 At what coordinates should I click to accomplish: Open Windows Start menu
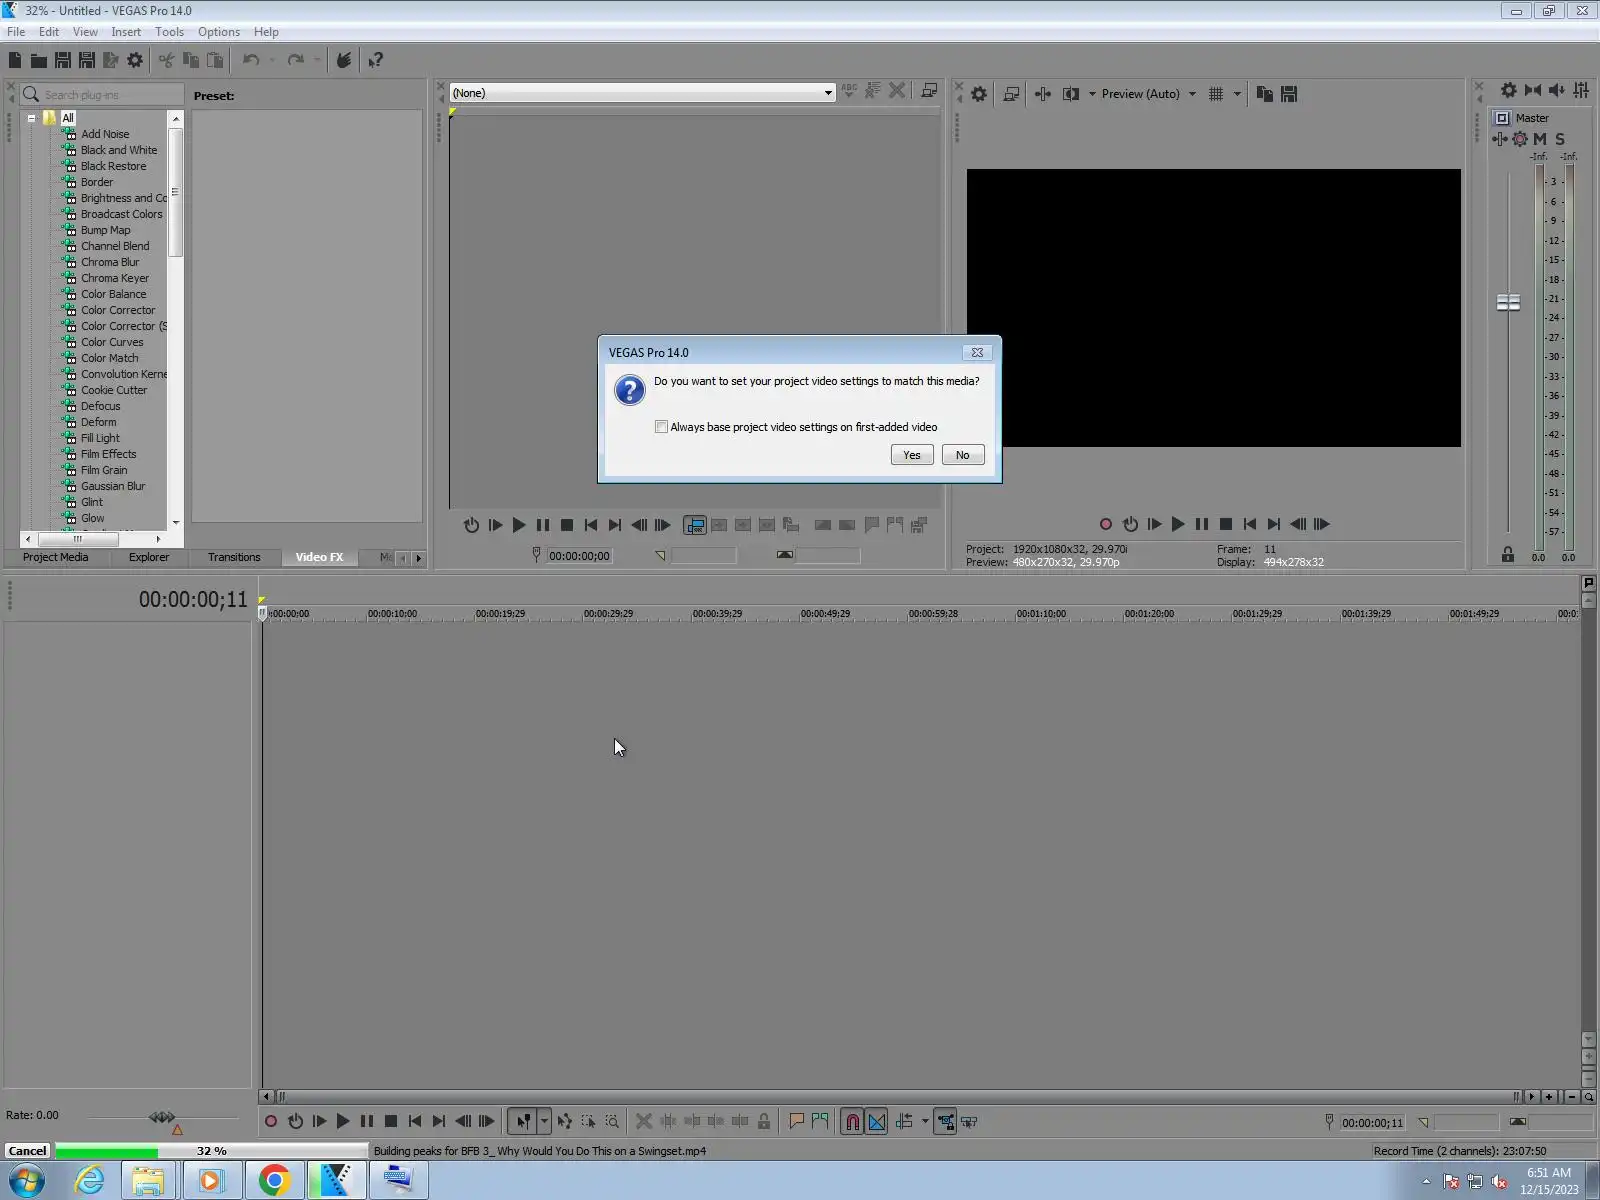coord(27,1181)
